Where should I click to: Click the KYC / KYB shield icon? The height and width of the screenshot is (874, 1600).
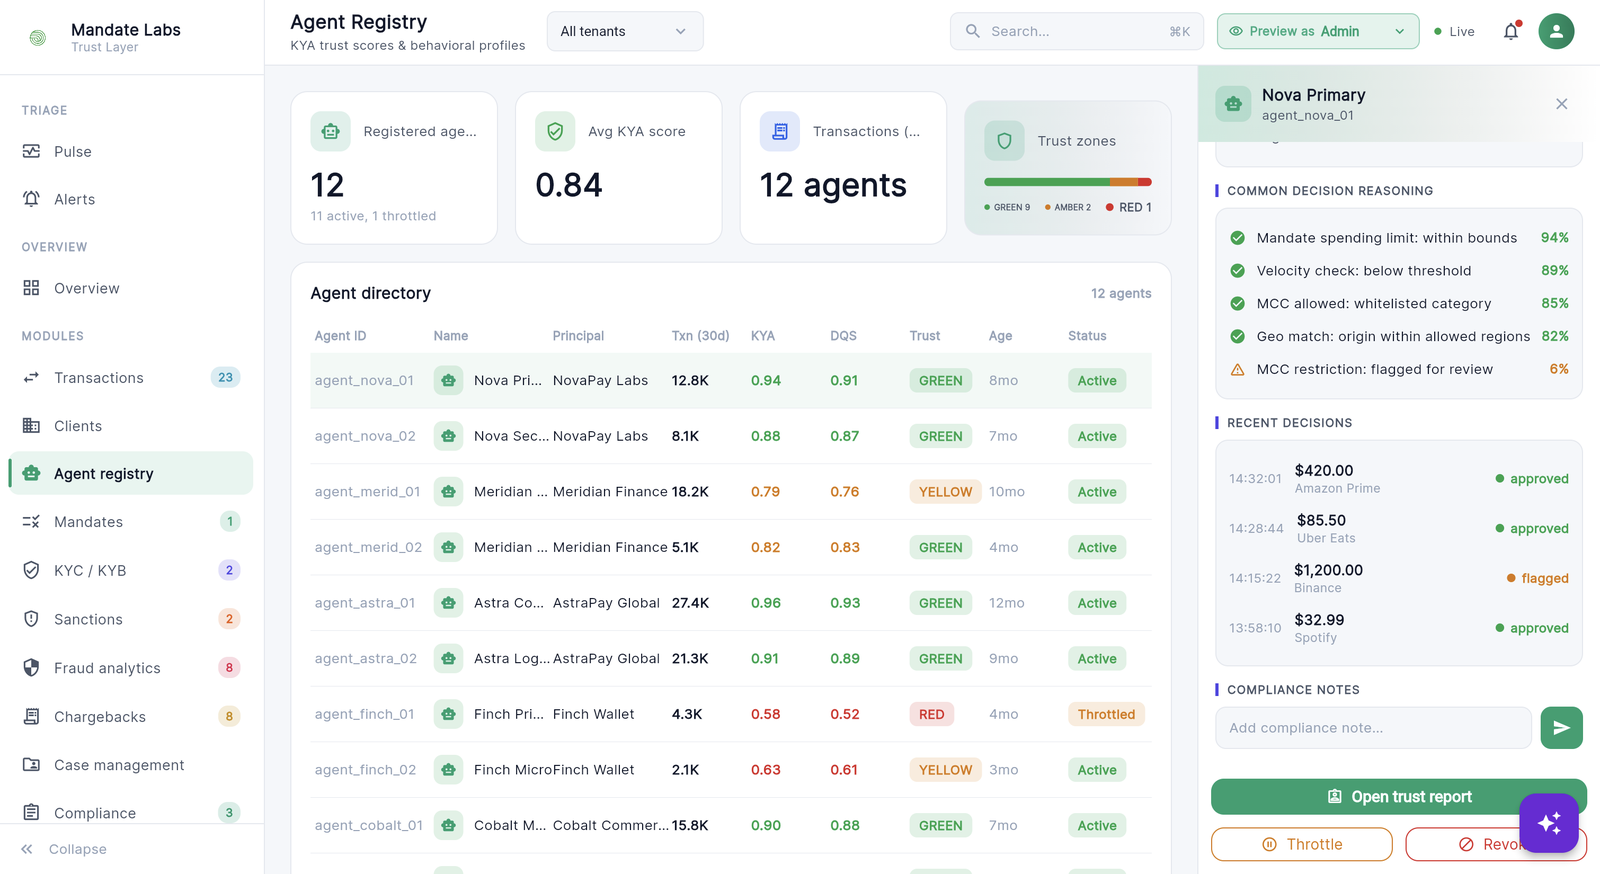pyautogui.click(x=31, y=570)
